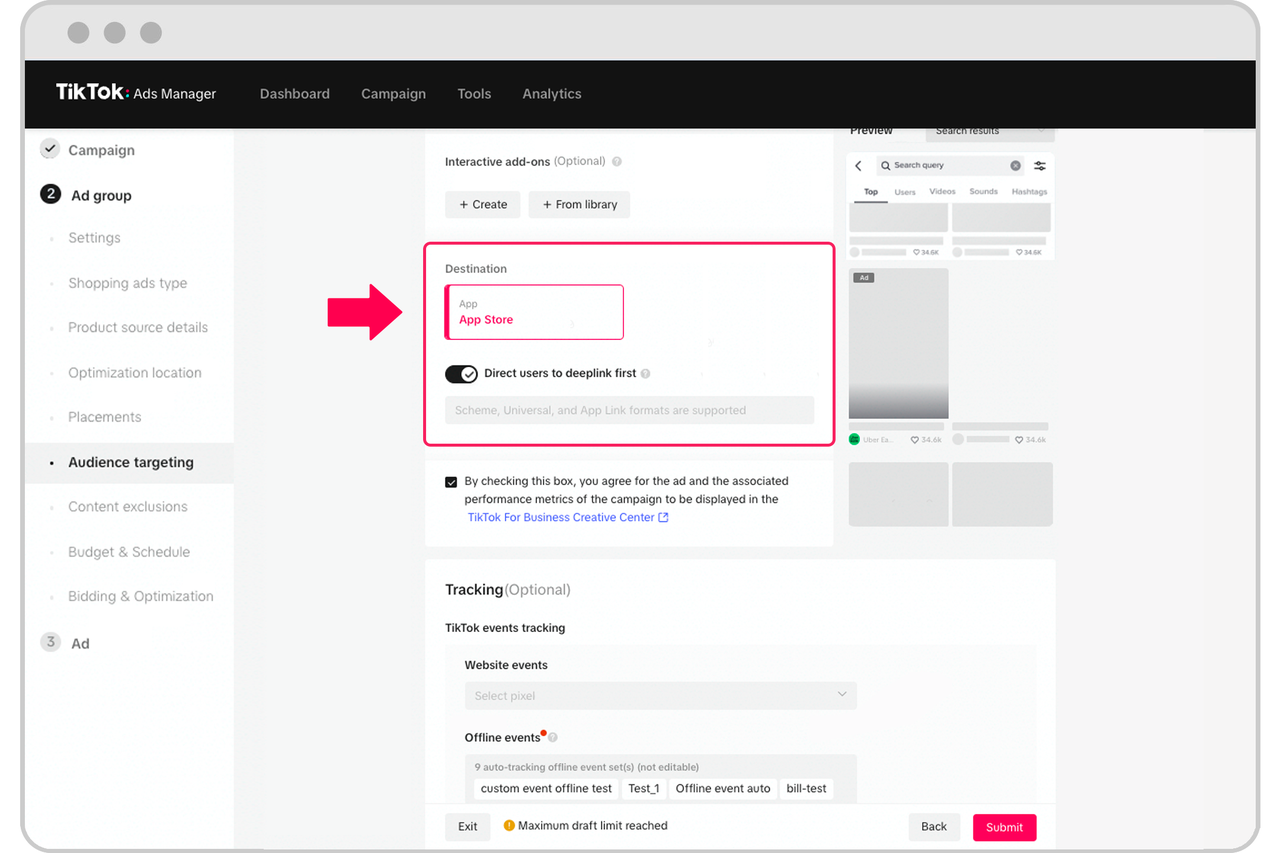1280x853 pixels.
Task: Open the Tools menu
Action: (x=474, y=94)
